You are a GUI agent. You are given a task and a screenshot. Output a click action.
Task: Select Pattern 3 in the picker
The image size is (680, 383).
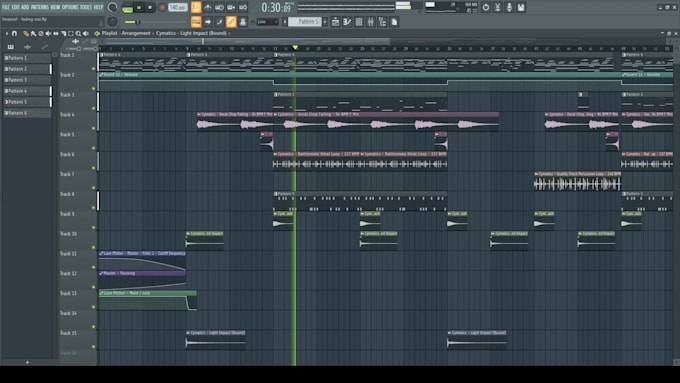point(27,80)
